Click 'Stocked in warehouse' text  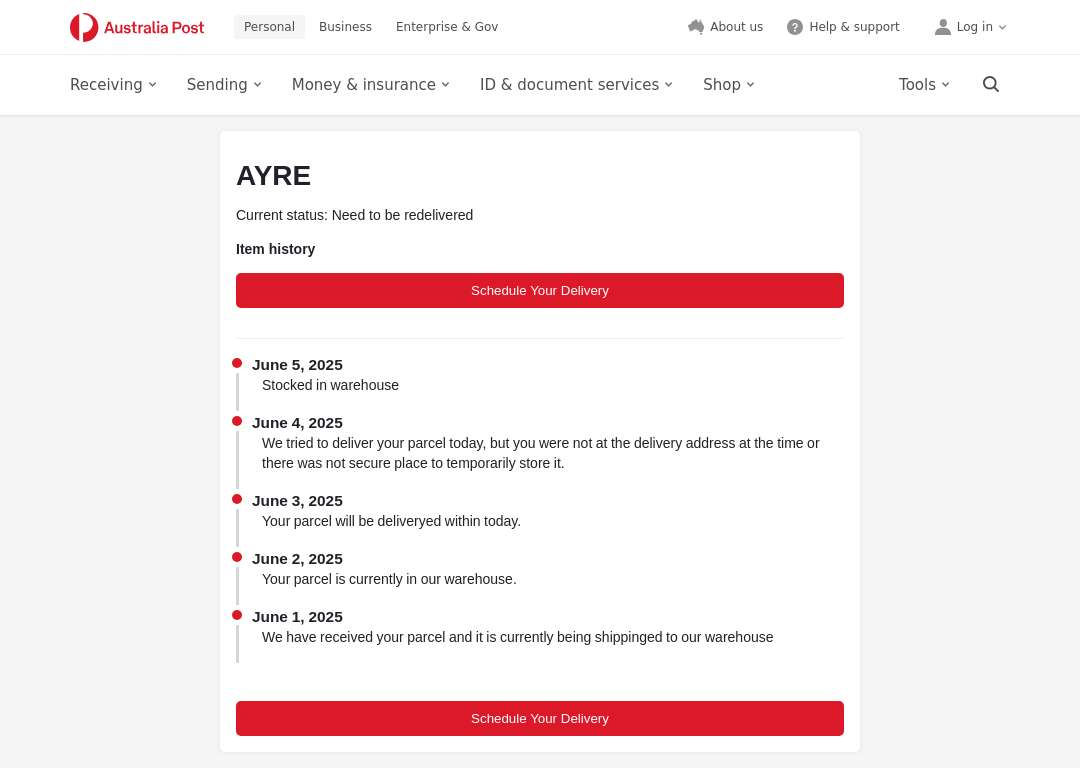[330, 385]
